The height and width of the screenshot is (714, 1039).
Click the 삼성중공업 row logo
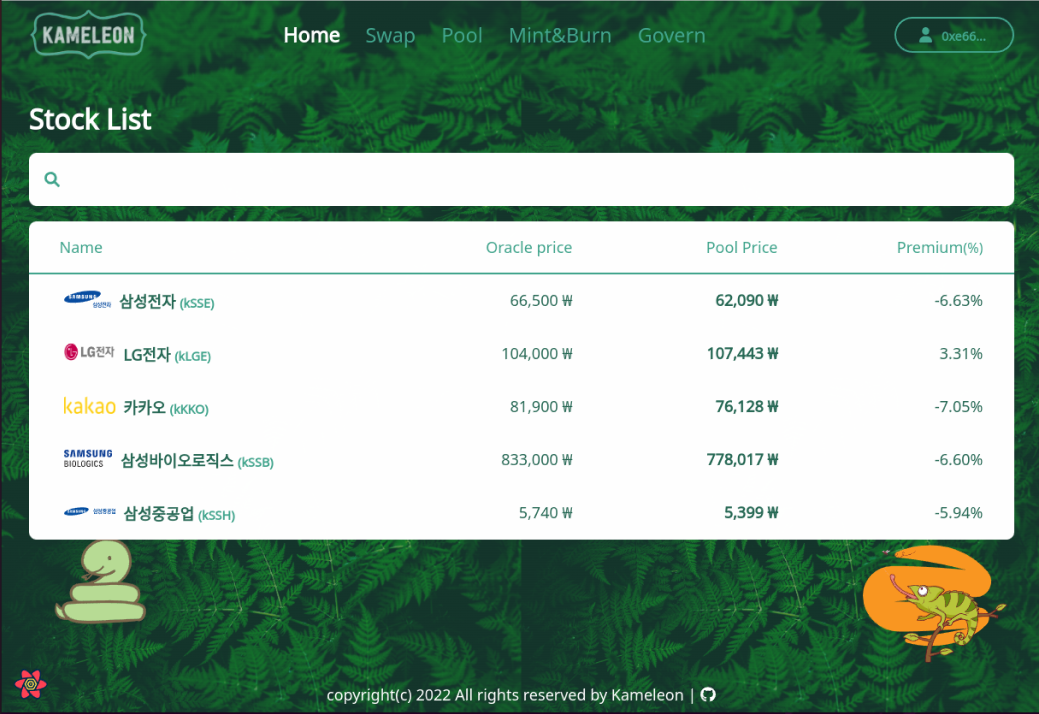click(x=89, y=511)
